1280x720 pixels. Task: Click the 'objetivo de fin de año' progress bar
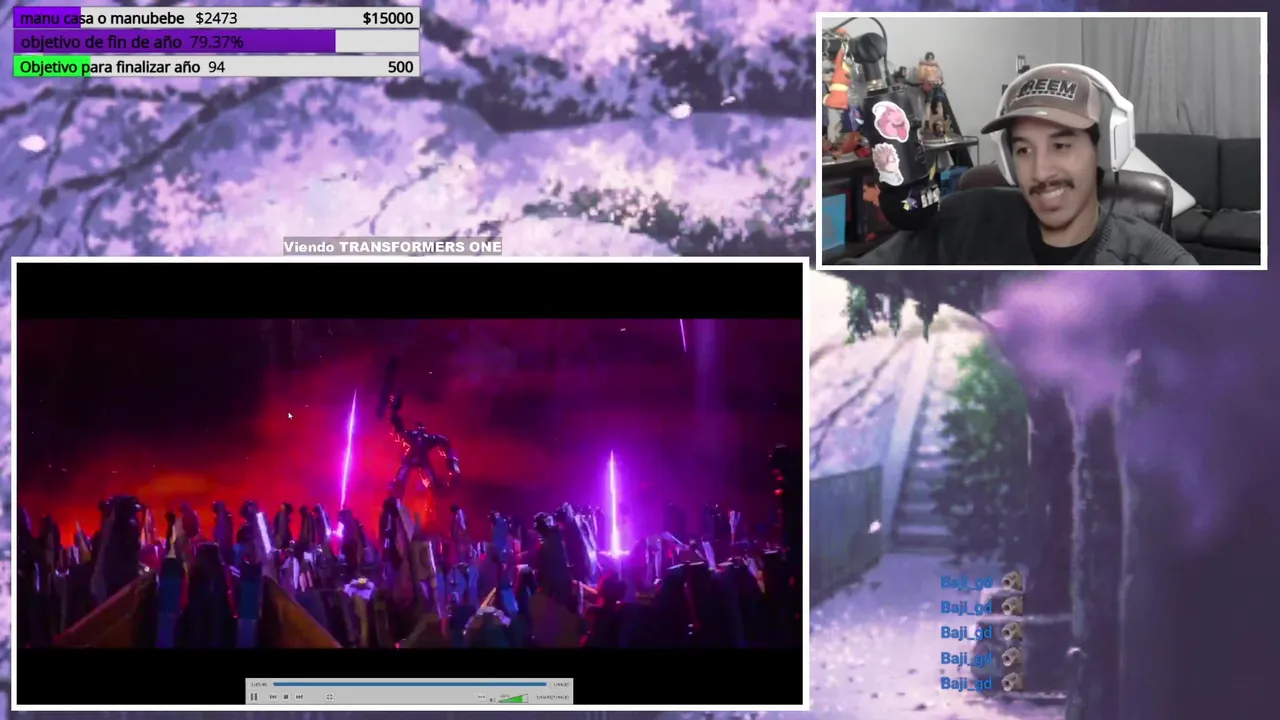point(216,42)
